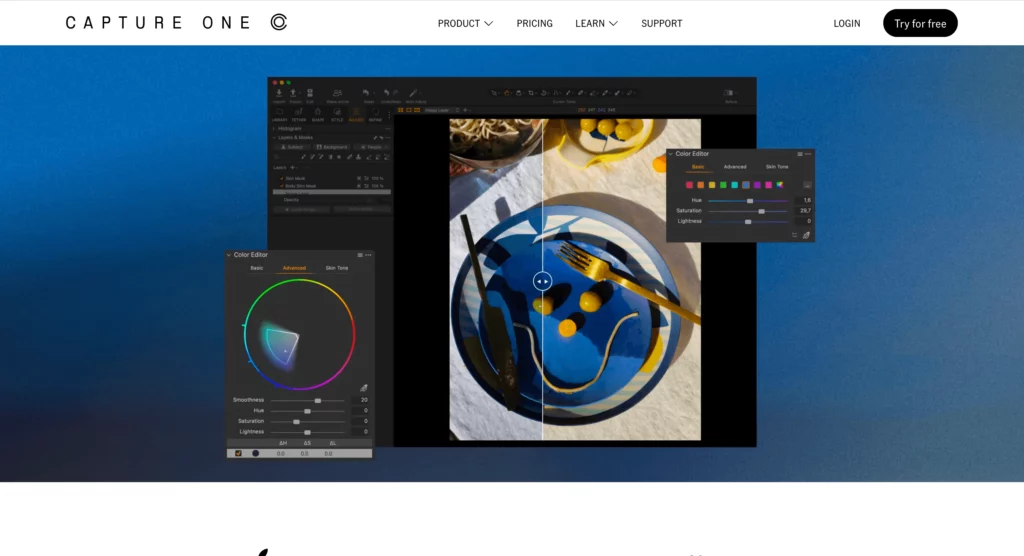1024x556 pixels.
Task: Expand the PRODUCT menu
Action: [x=465, y=24]
